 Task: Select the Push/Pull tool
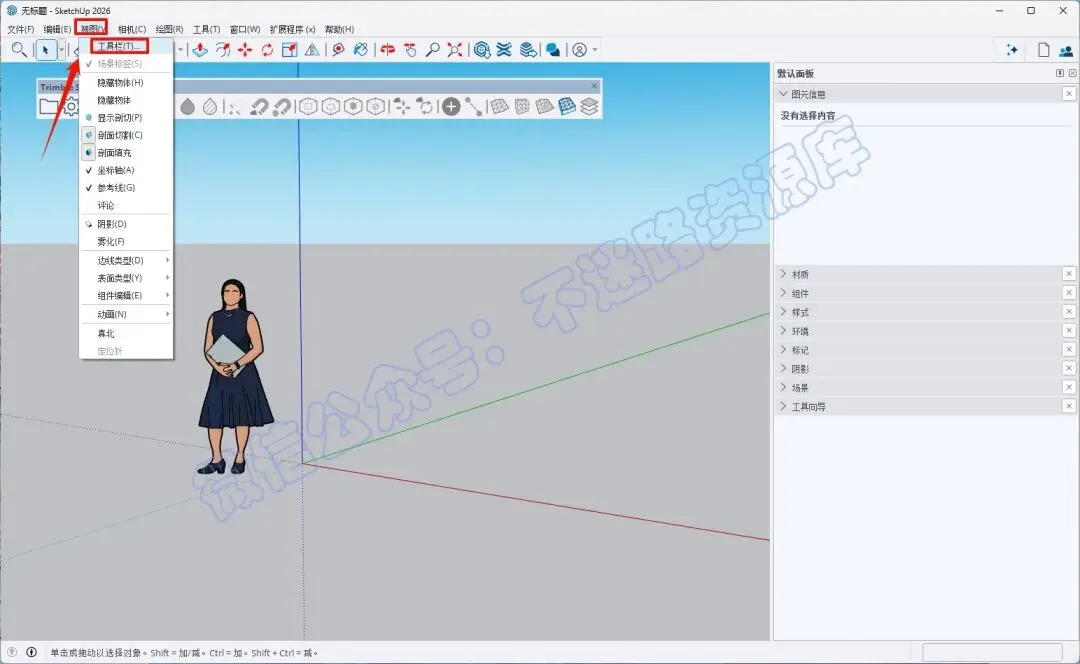click(x=200, y=50)
